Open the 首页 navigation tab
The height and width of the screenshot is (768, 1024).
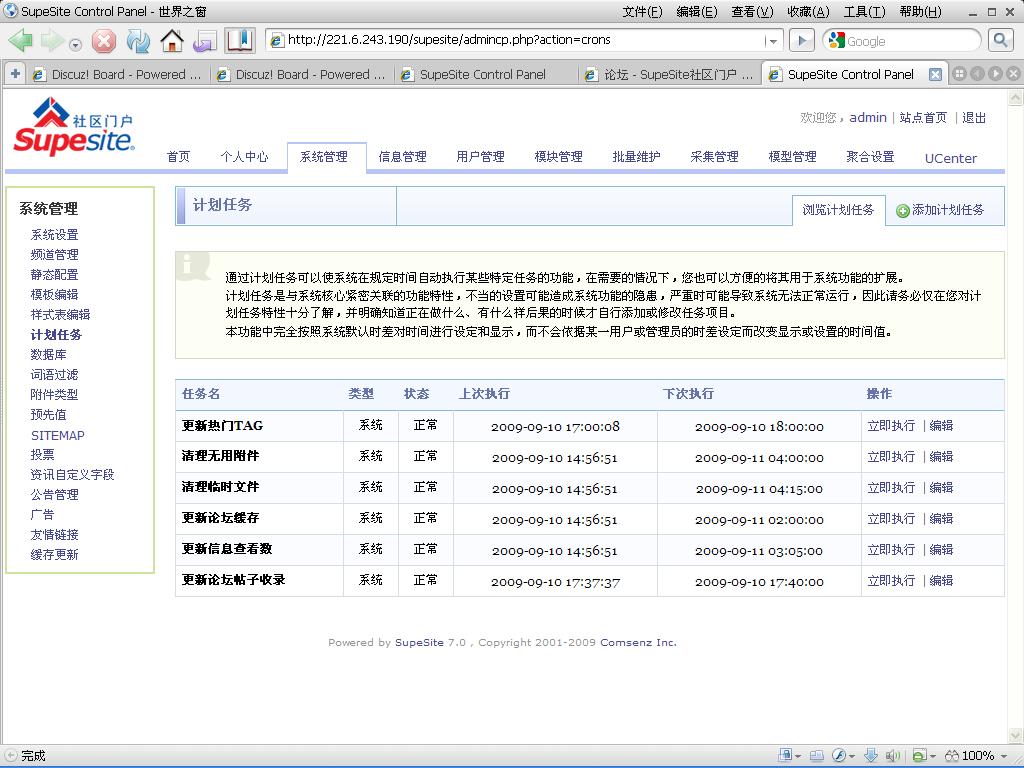(x=178, y=157)
